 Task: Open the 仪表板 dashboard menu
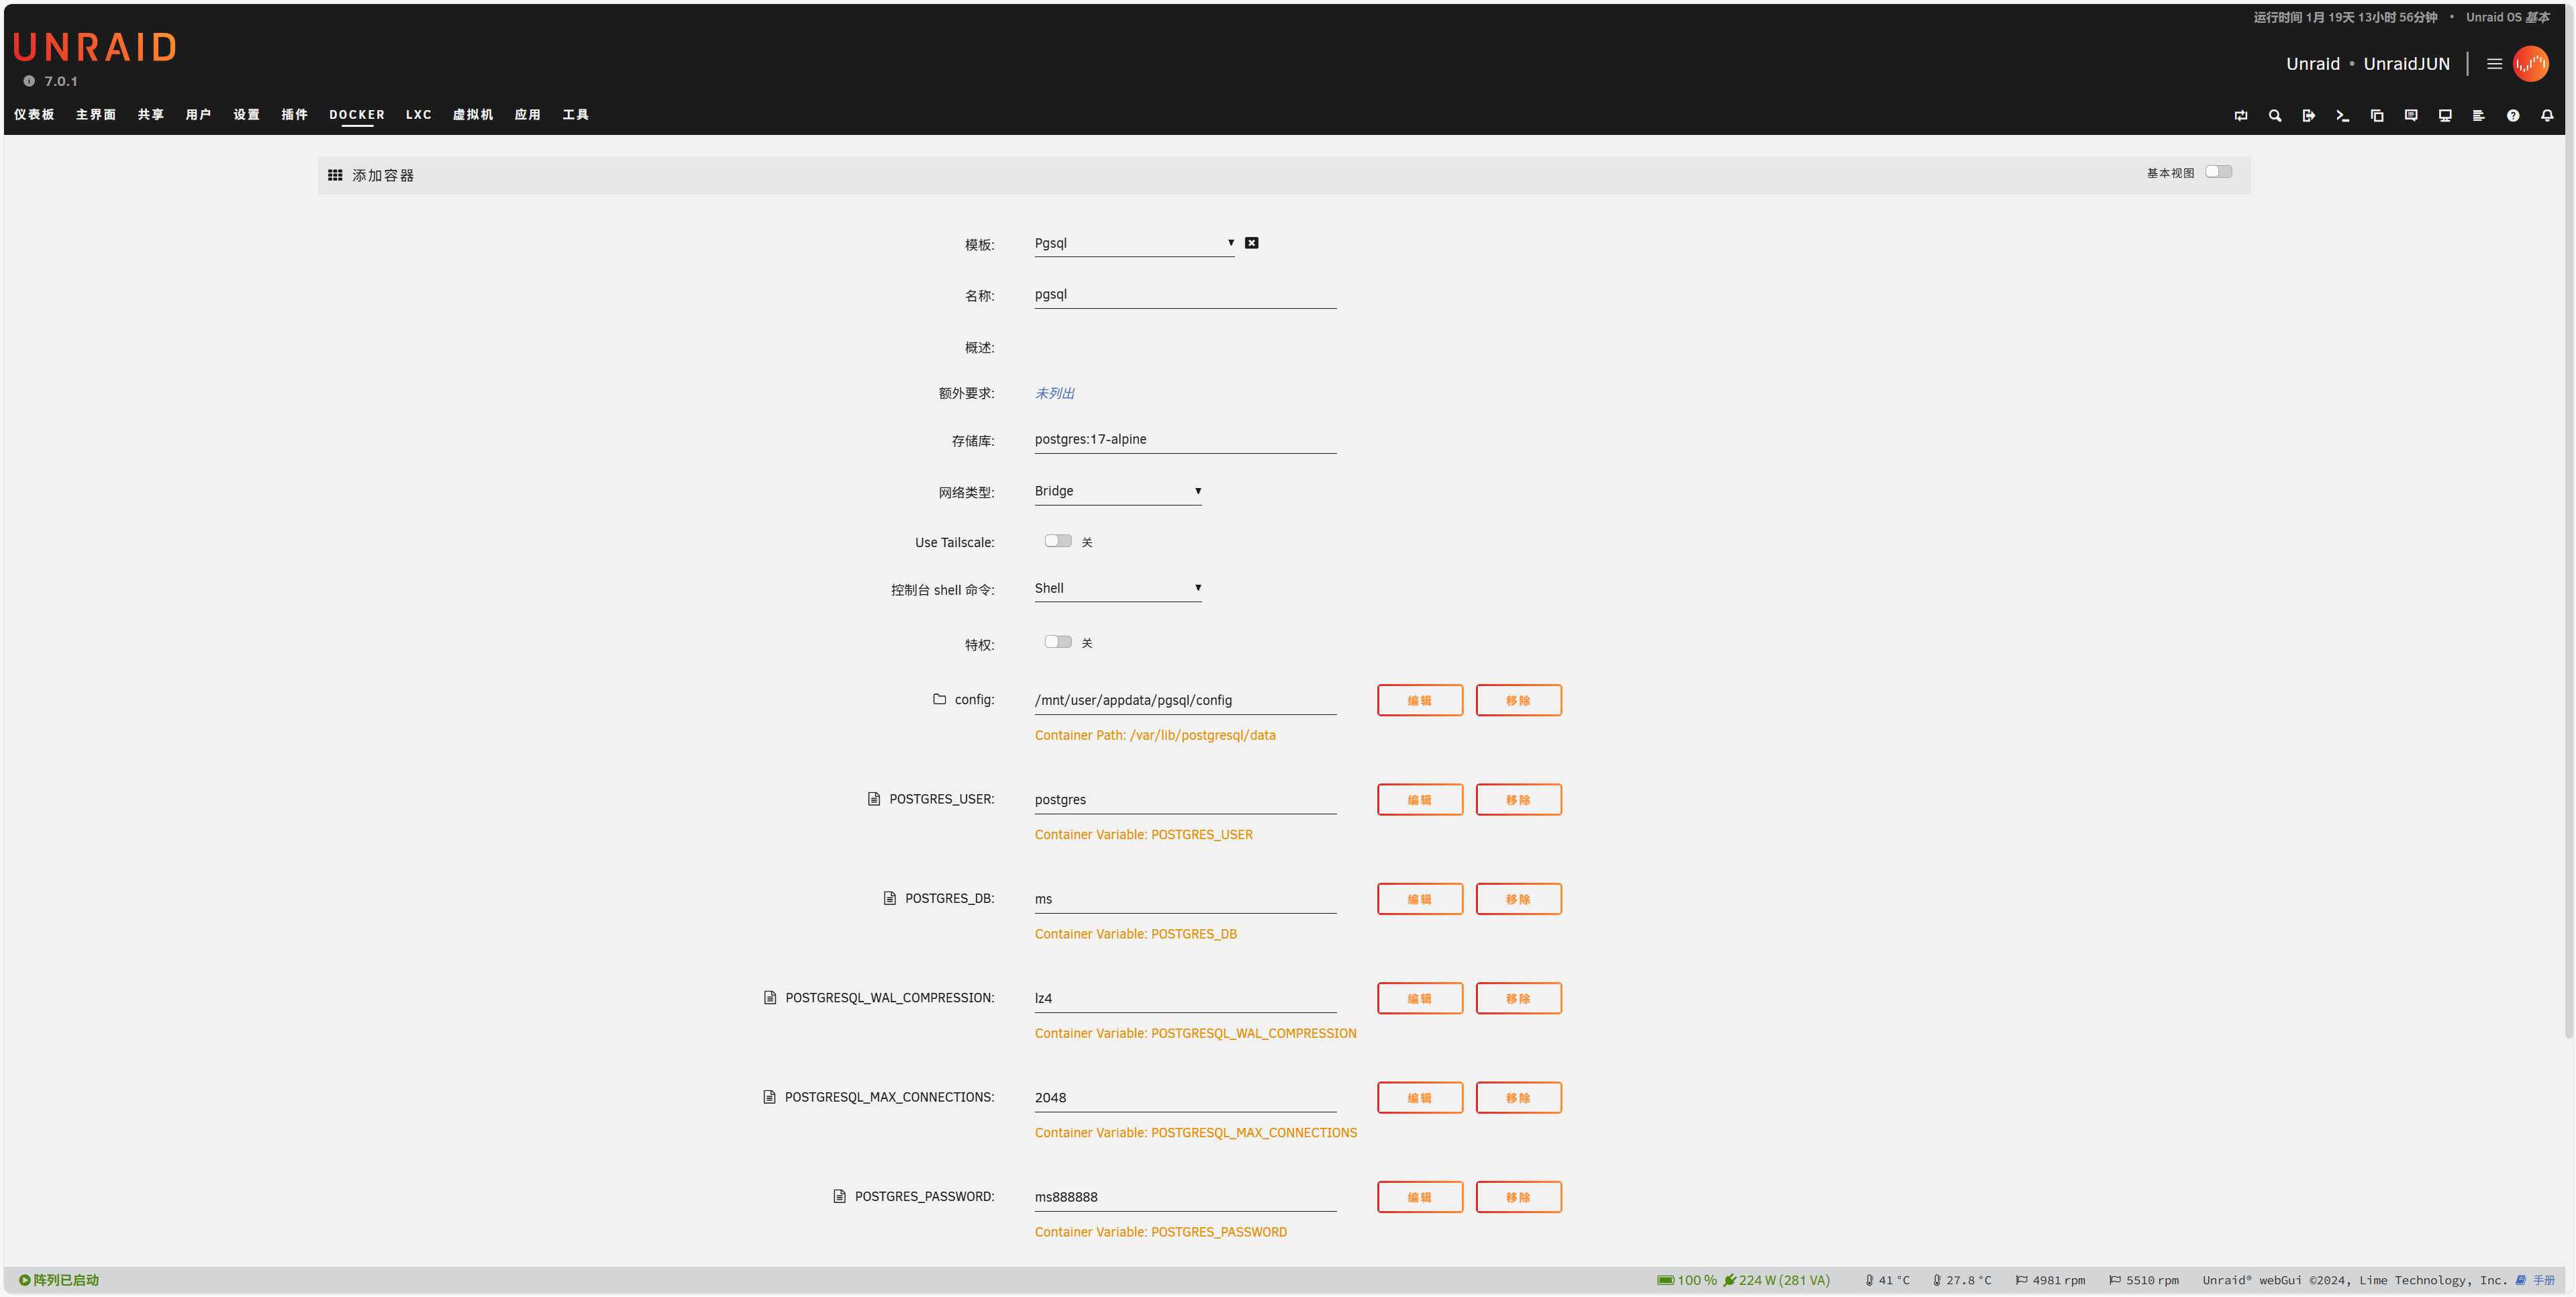[34, 115]
